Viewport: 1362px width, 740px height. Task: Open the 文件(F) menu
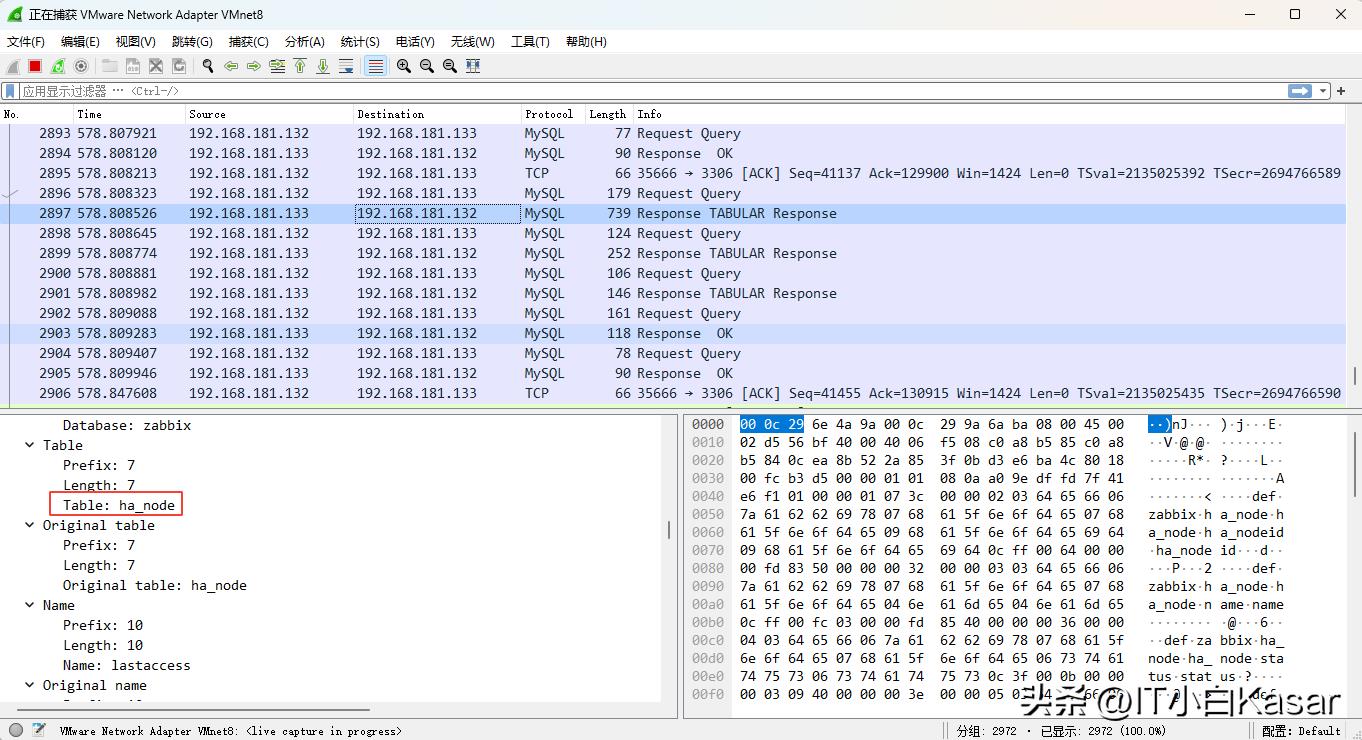click(x=26, y=42)
